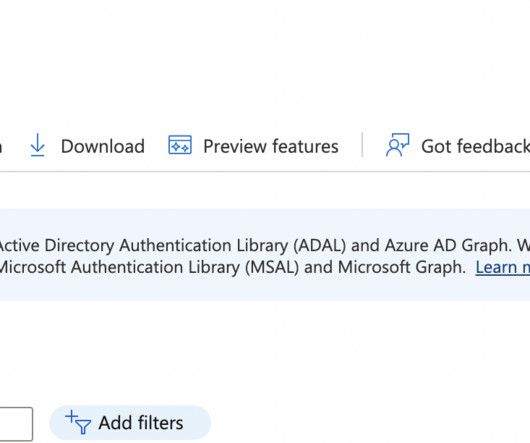Click the Add filters pill button

130,423
